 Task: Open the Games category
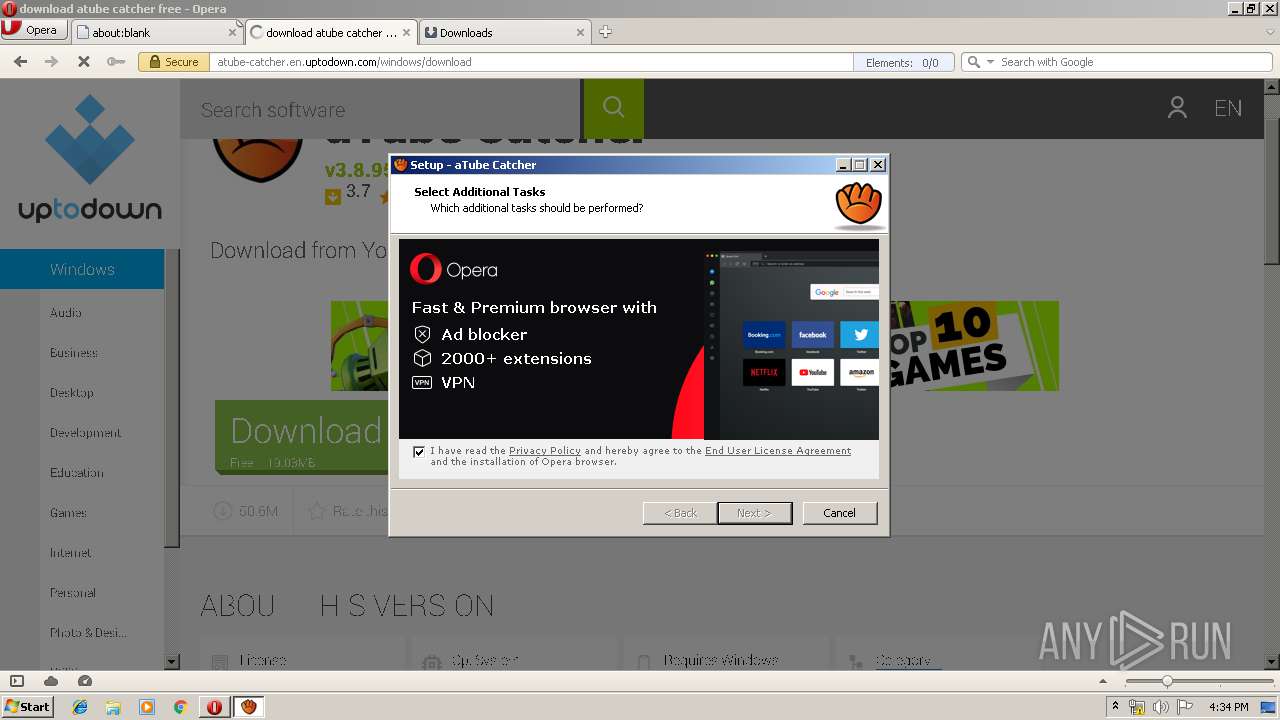click(x=68, y=513)
